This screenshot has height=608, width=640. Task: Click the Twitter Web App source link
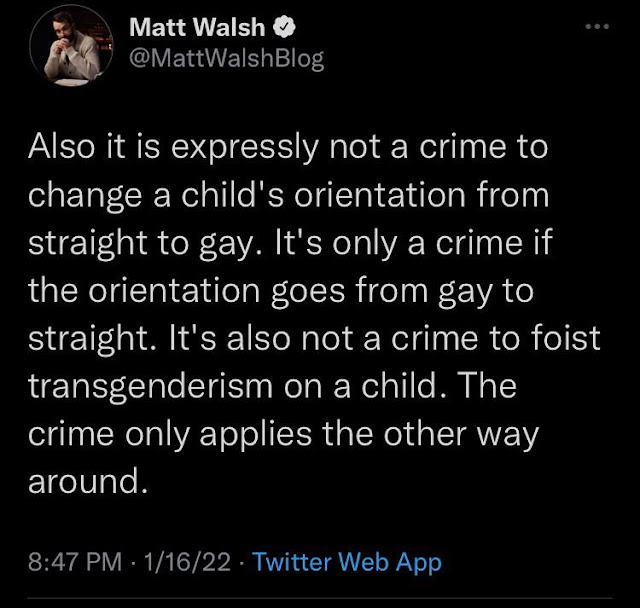tap(347, 562)
